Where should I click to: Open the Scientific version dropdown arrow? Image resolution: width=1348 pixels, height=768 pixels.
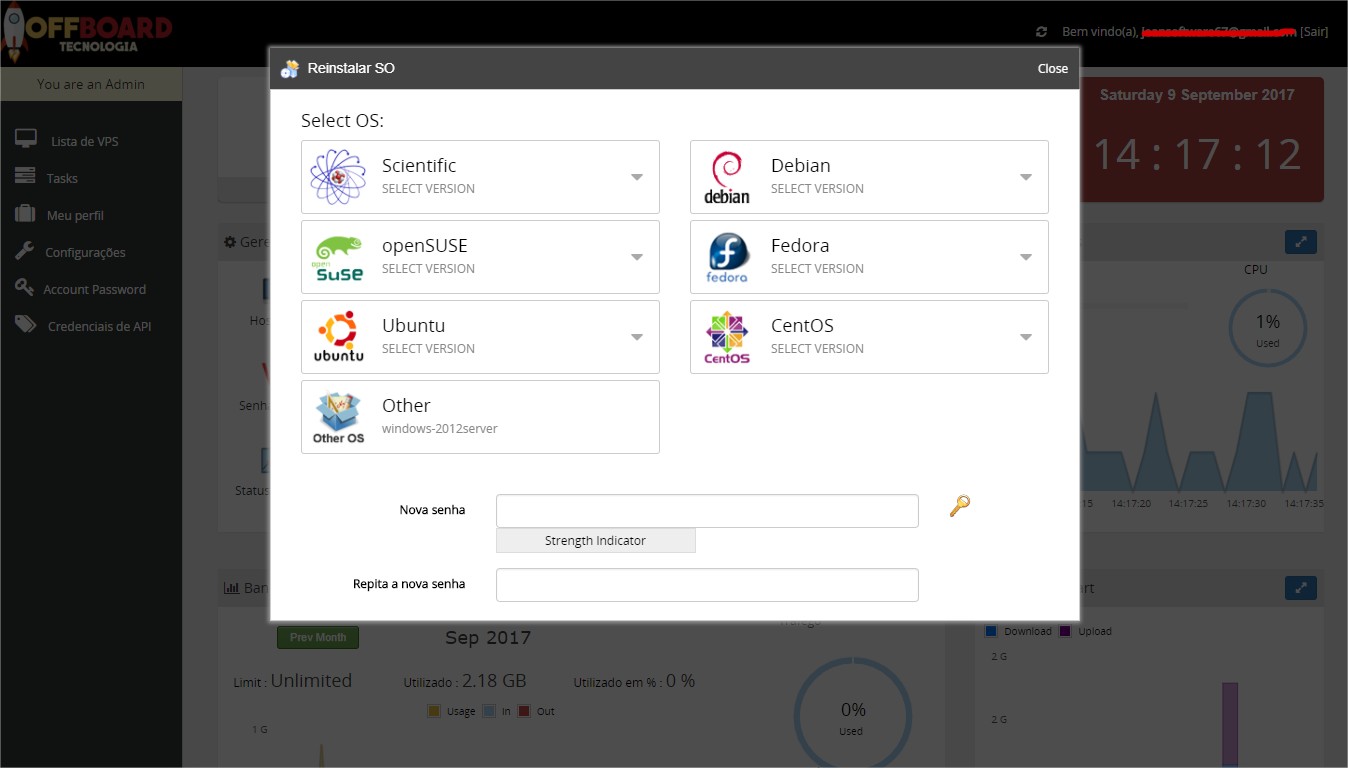point(637,178)
